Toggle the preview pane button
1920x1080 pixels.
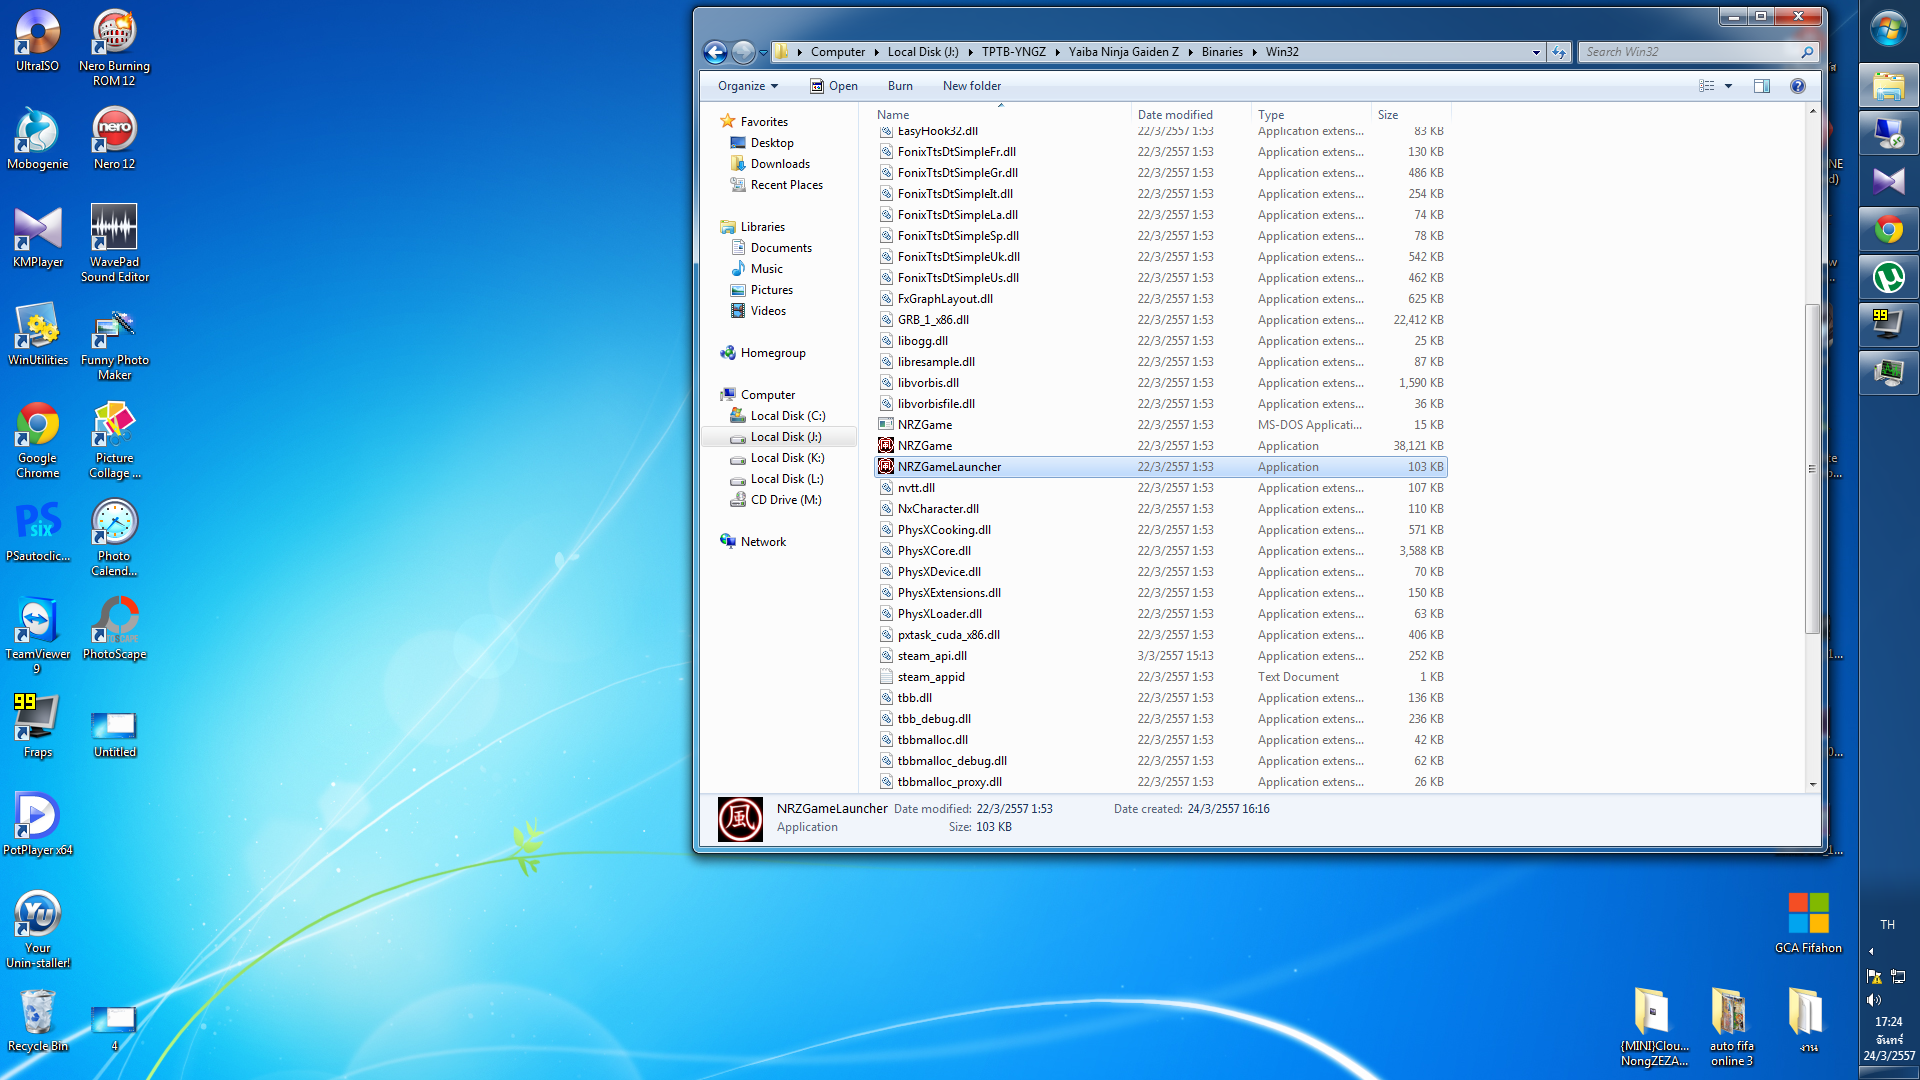(1761, 86)
